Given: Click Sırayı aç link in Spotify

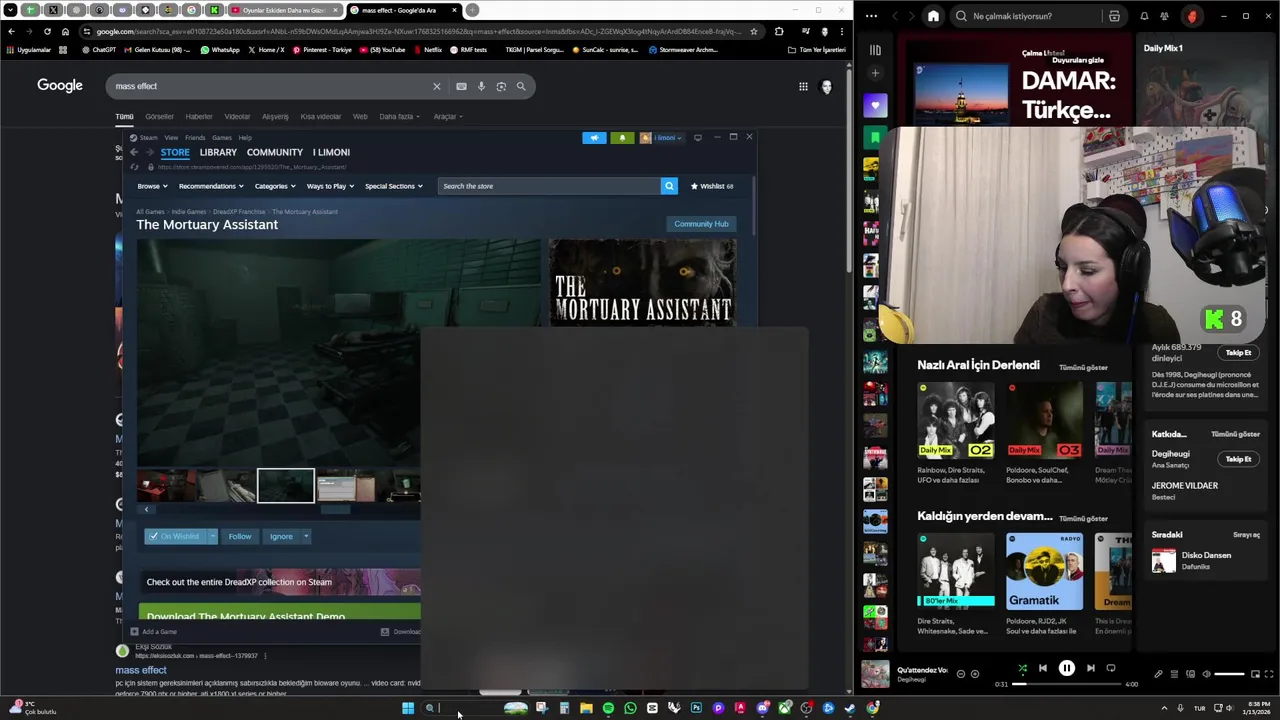Looking at the screenshot, I should tap(1246, 535).
